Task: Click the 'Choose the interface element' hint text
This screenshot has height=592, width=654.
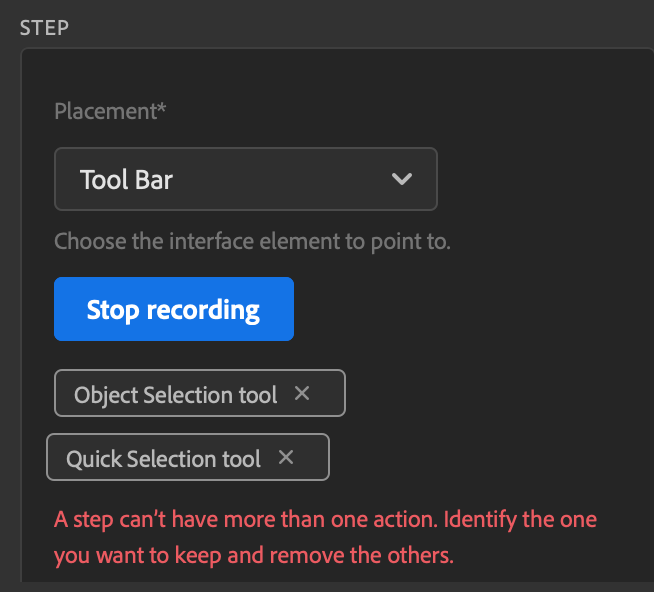Action: tap(252, 242)
